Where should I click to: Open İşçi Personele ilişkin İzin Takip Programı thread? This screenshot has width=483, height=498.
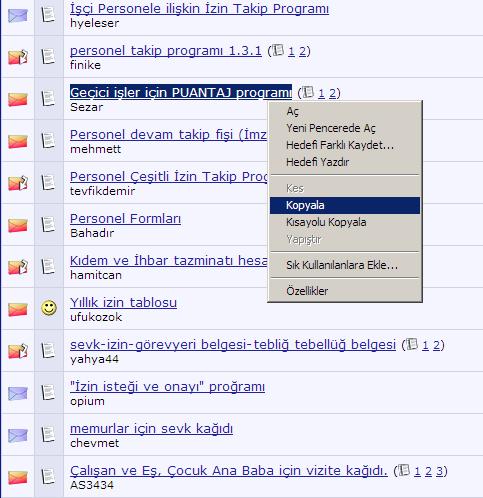coord(199,9)
